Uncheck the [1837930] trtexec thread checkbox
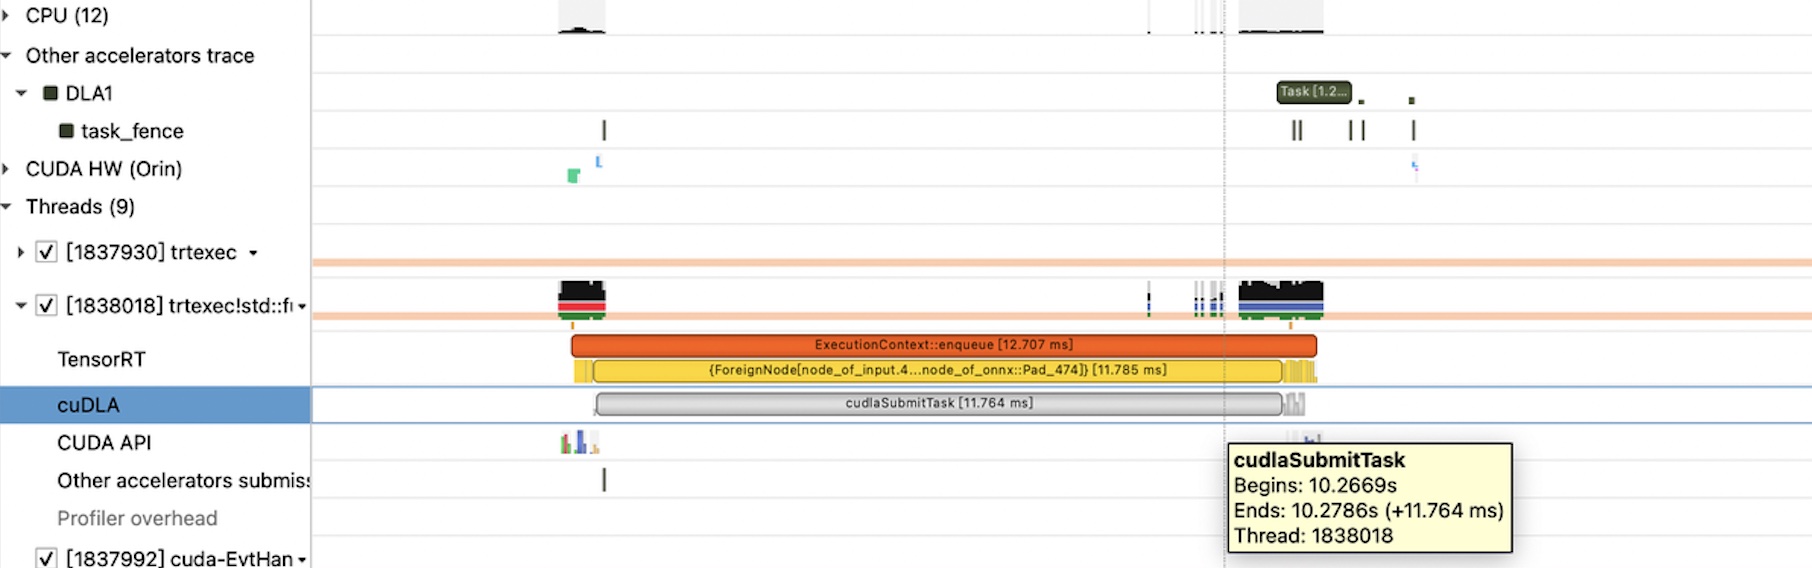 (x=46, y=252)
